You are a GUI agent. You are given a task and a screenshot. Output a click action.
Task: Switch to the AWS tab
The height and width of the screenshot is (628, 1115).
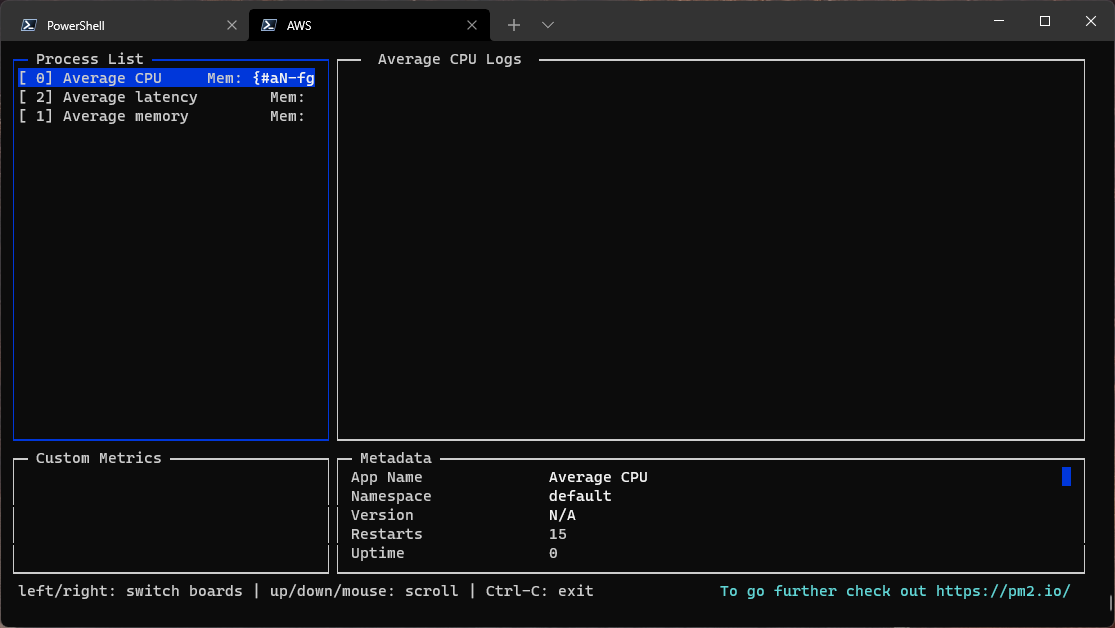350,24
